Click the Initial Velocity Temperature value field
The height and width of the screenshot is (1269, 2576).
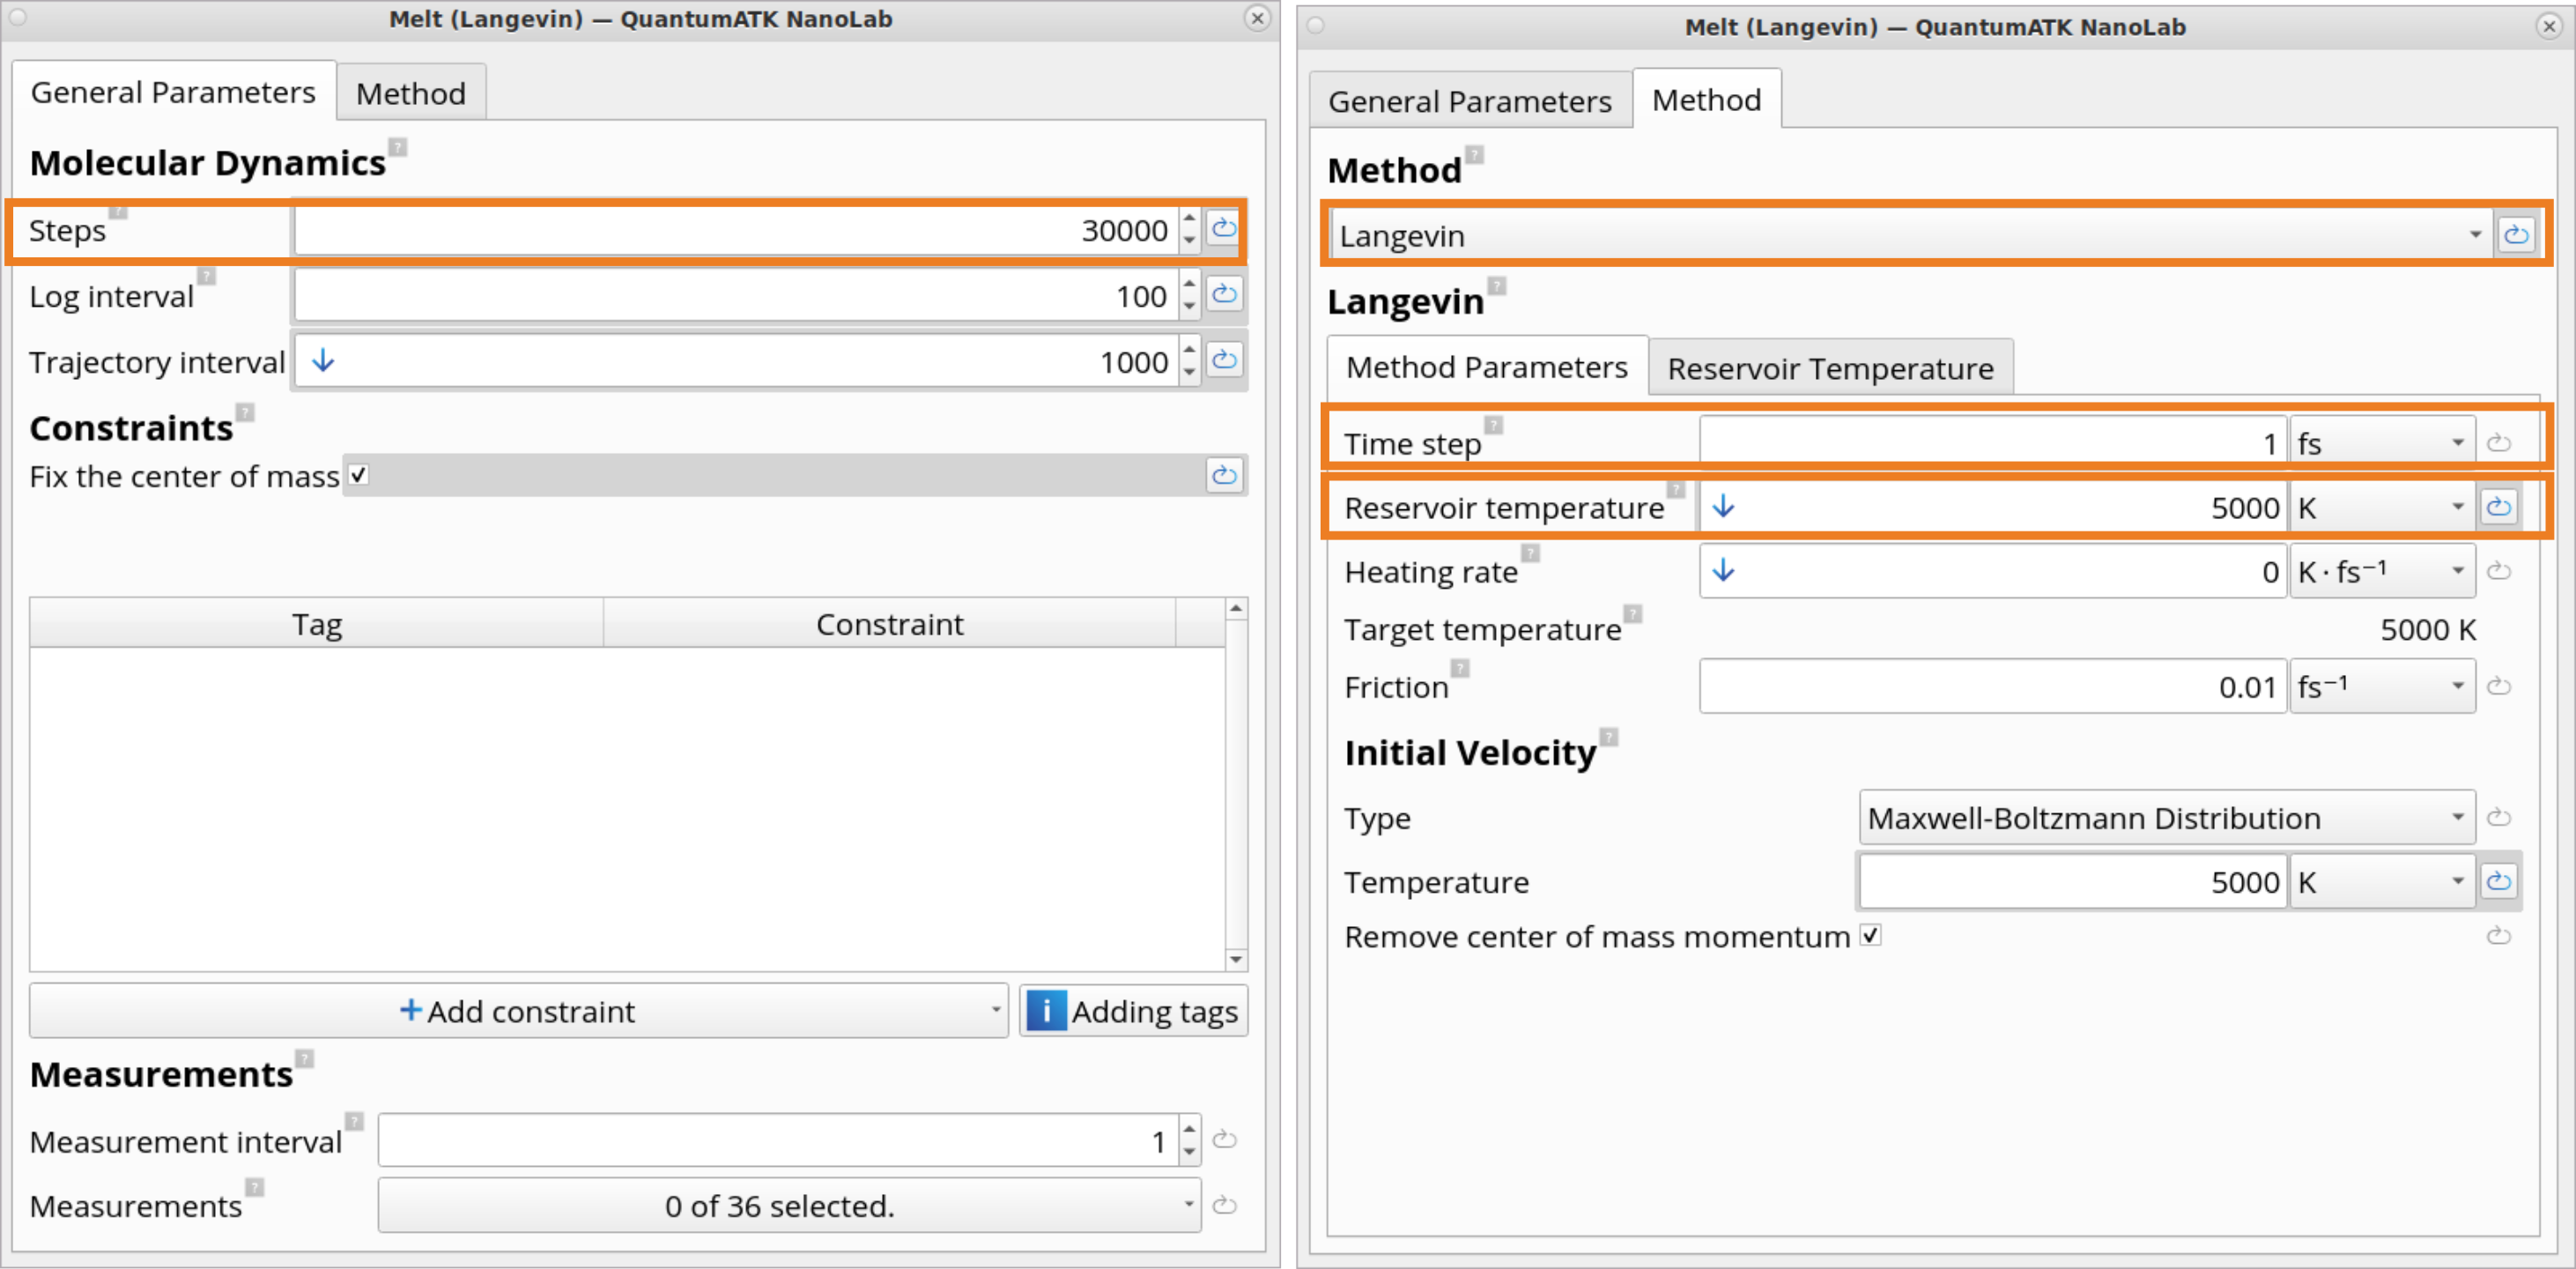[2073, 882]
